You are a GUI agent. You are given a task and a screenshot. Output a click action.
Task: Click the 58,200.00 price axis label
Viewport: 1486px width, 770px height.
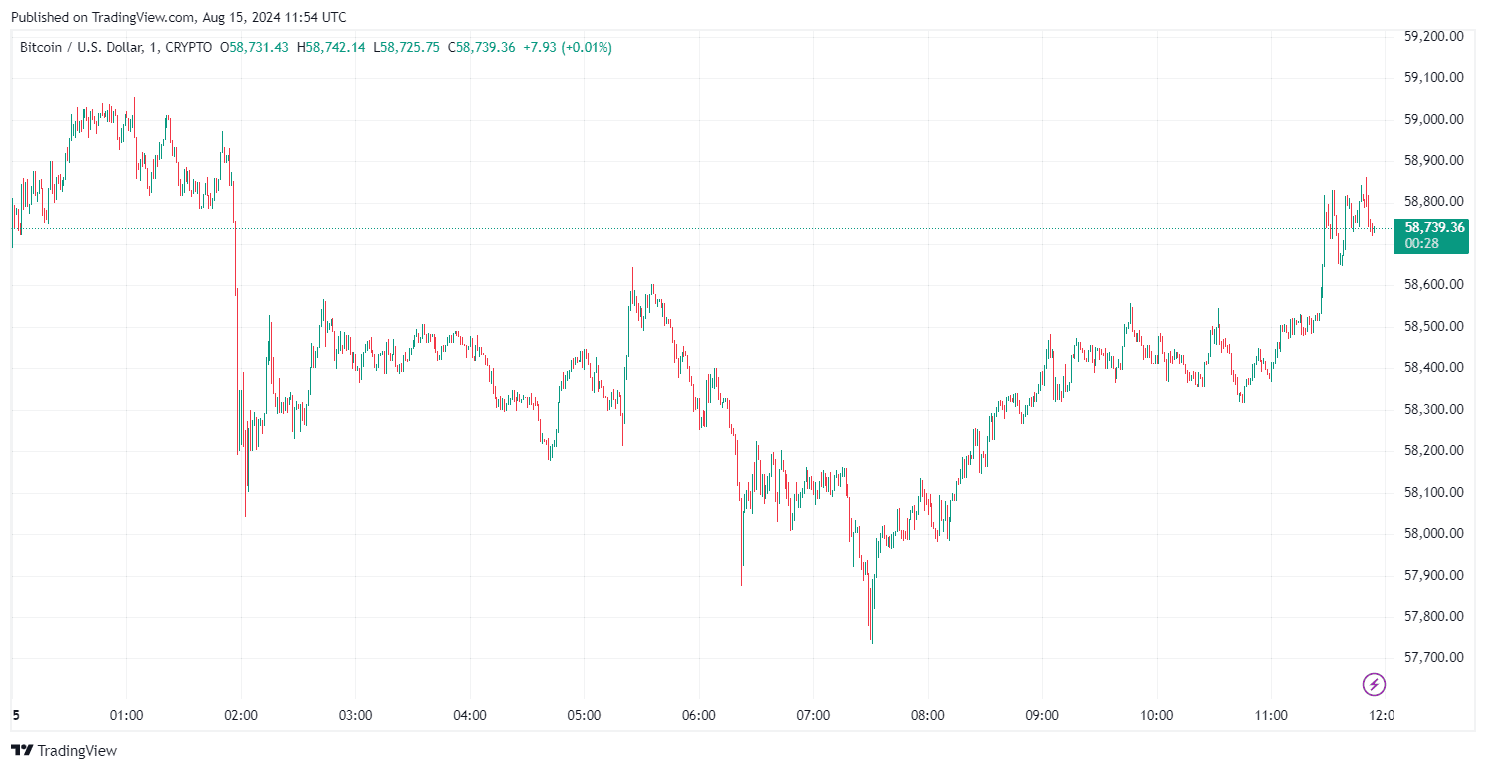[x=1434, y=450]
